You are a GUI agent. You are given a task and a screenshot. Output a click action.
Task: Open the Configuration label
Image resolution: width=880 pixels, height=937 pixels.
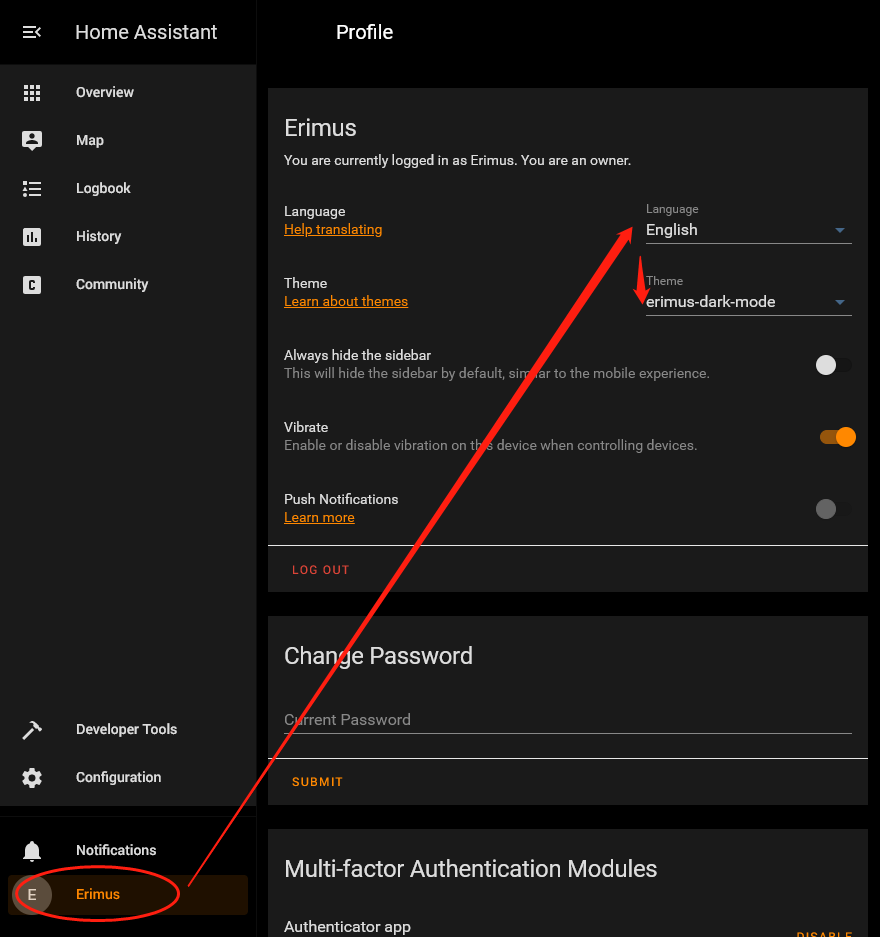118,777
